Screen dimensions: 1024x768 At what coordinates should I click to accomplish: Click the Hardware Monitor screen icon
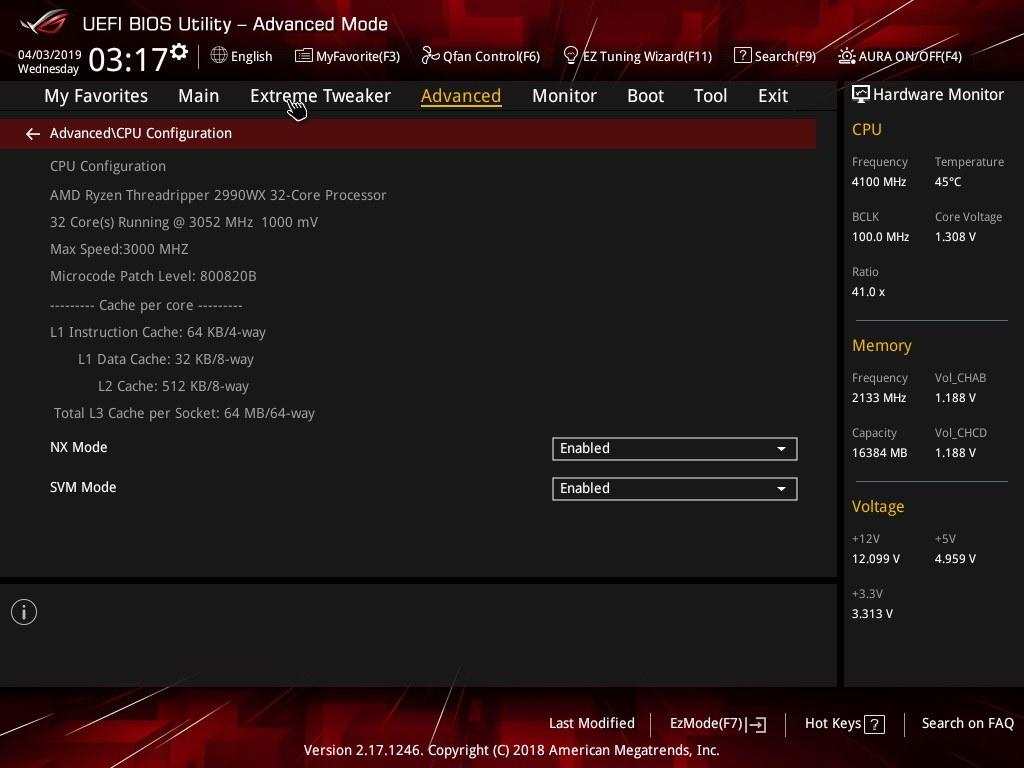861,95
